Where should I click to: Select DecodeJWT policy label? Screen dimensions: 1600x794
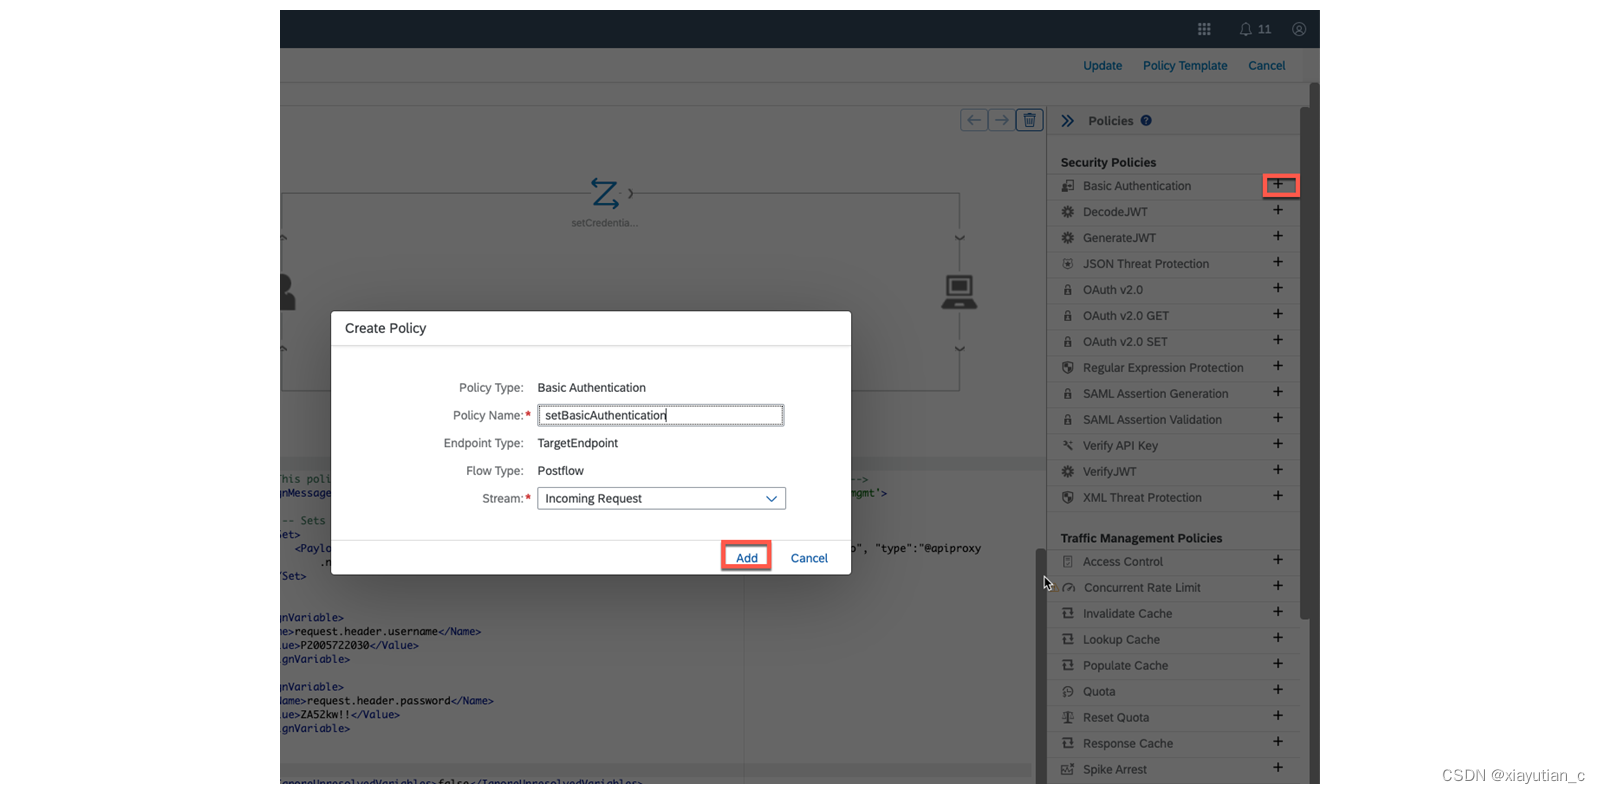click(1115, 212)
